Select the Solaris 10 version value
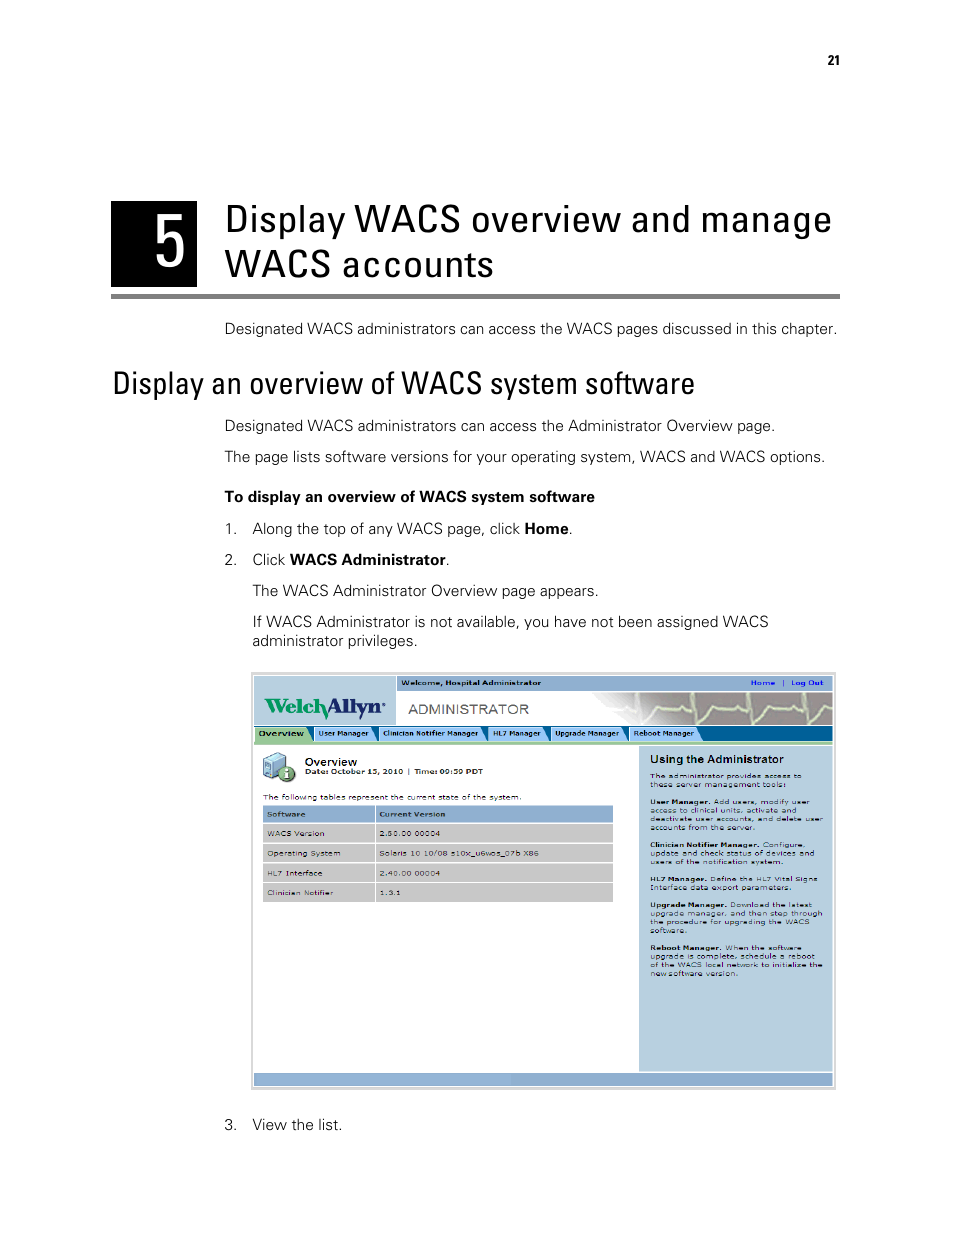This screenshot has width=954, height=1235. click(x=459, y=854)
